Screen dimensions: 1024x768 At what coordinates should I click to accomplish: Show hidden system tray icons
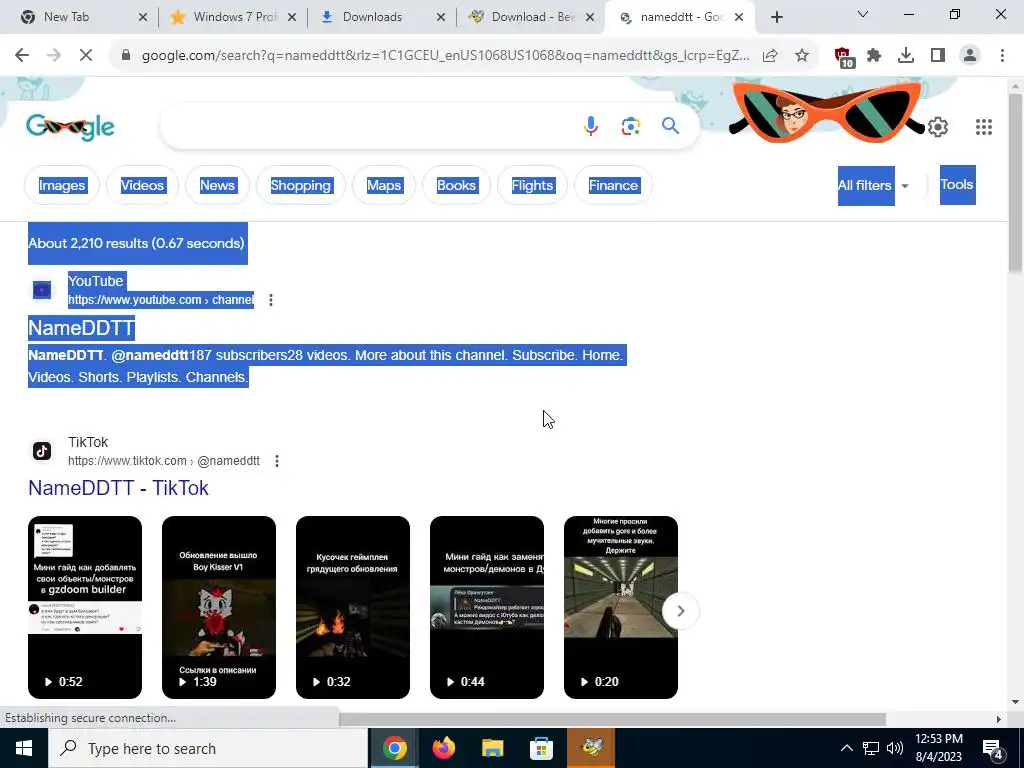(x=846, y=748)
